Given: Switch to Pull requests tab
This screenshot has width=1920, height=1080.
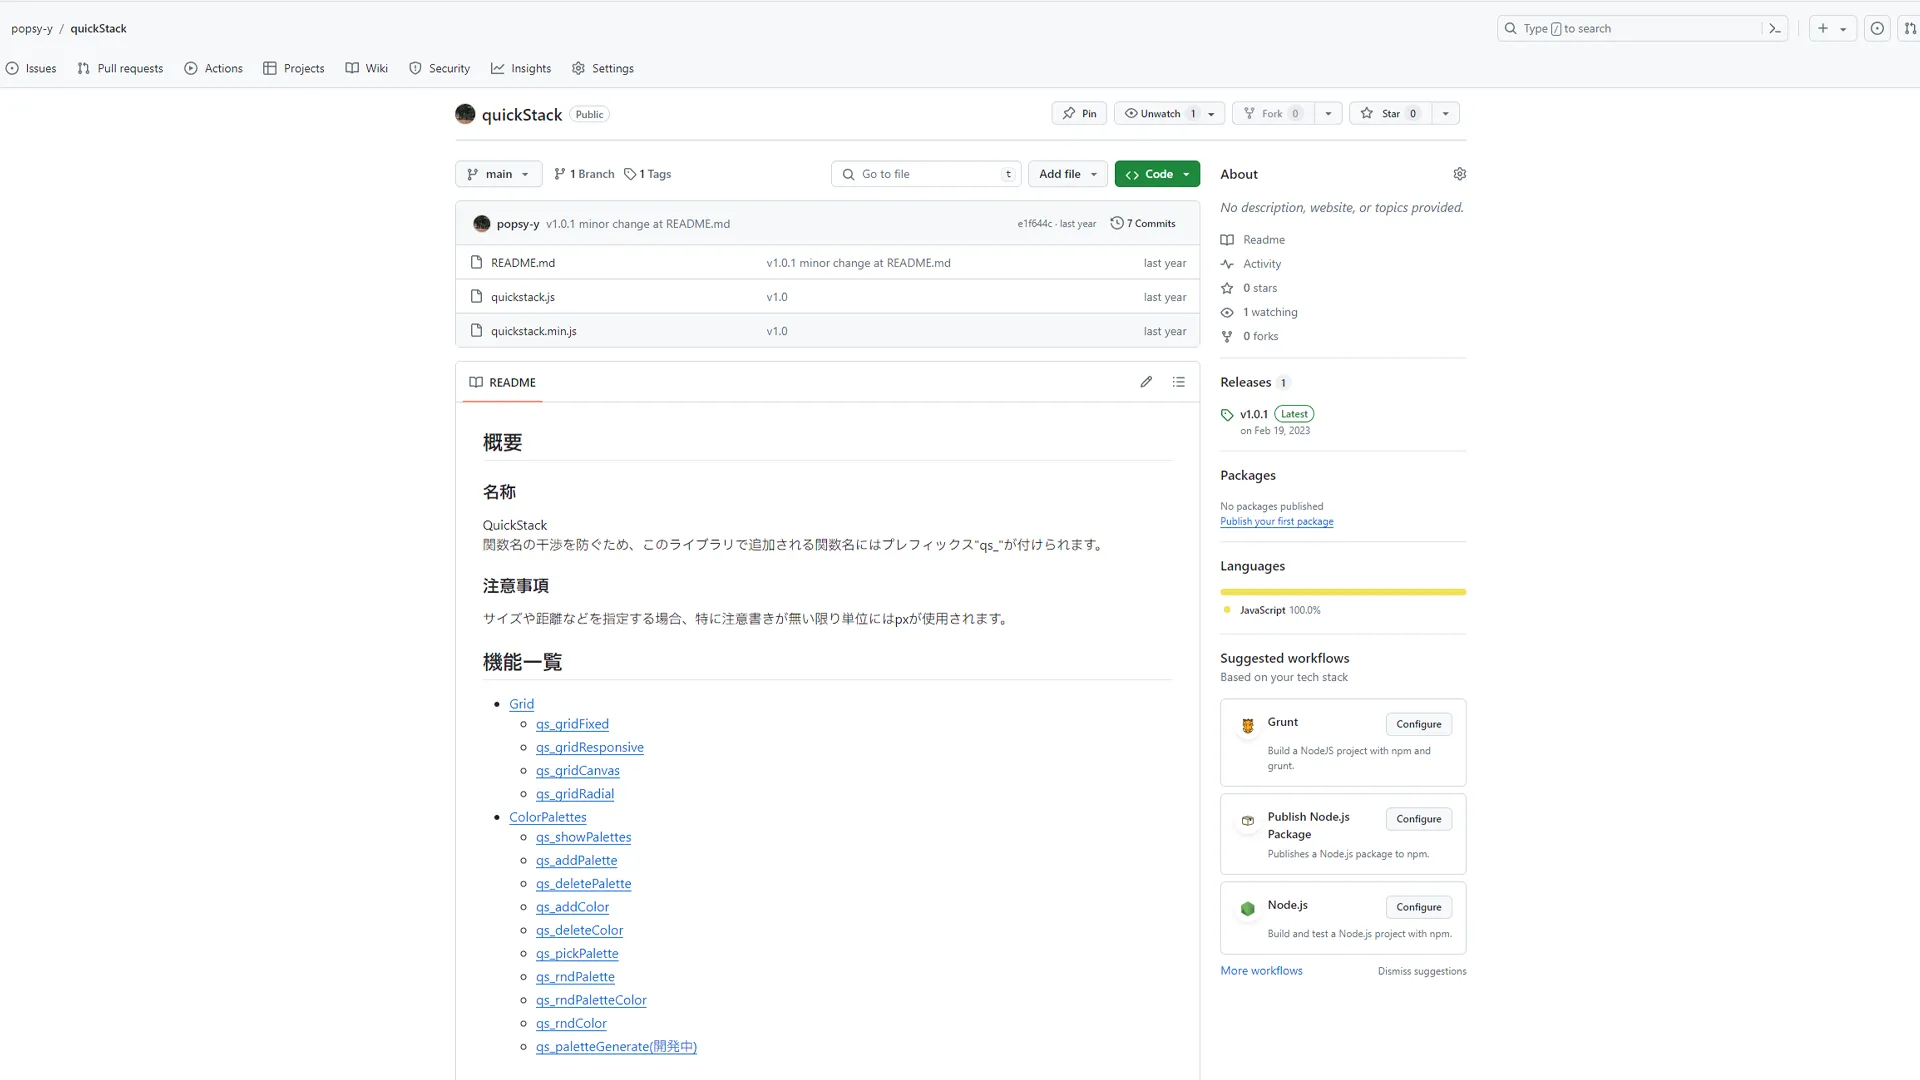Looking at the screenshot, I should coord(120,69).
